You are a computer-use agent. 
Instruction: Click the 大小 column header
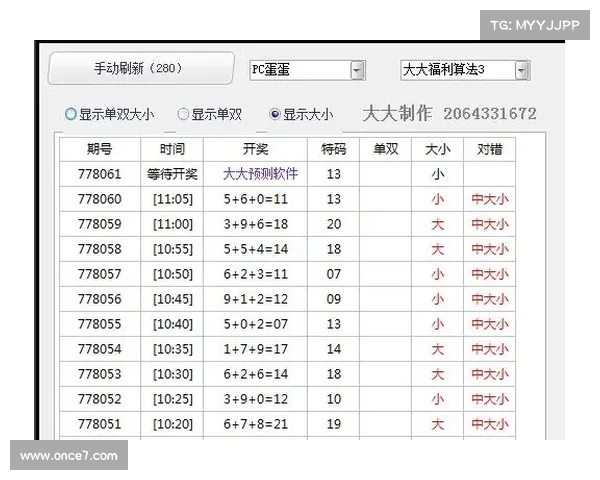point(438,149)
